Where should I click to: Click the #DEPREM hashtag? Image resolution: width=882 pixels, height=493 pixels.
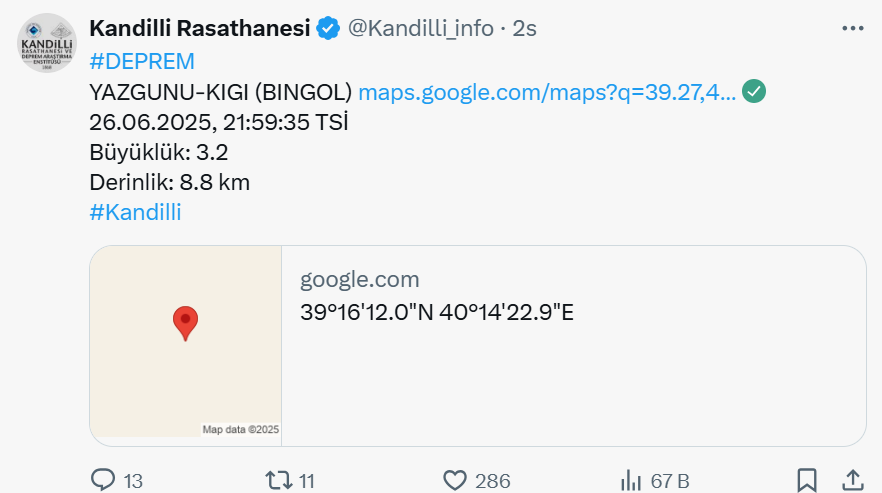(x=142, y=61)
